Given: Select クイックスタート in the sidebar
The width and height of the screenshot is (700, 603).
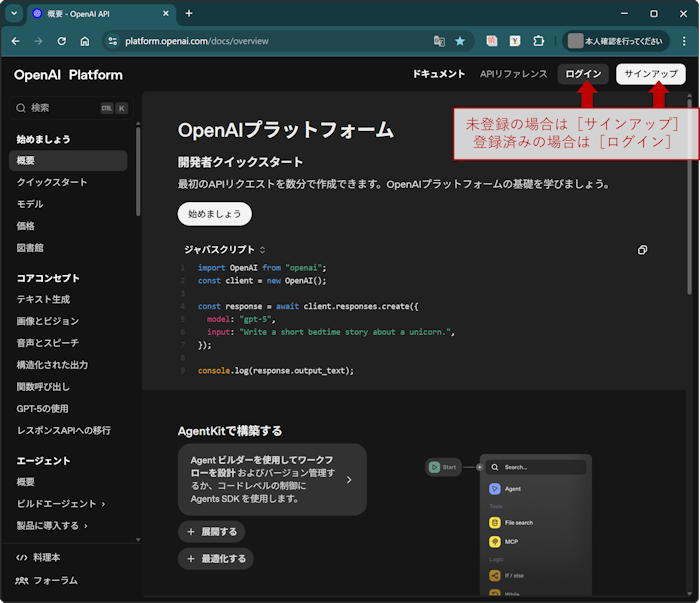Looking at the screenshot, I should pos(52,182).
